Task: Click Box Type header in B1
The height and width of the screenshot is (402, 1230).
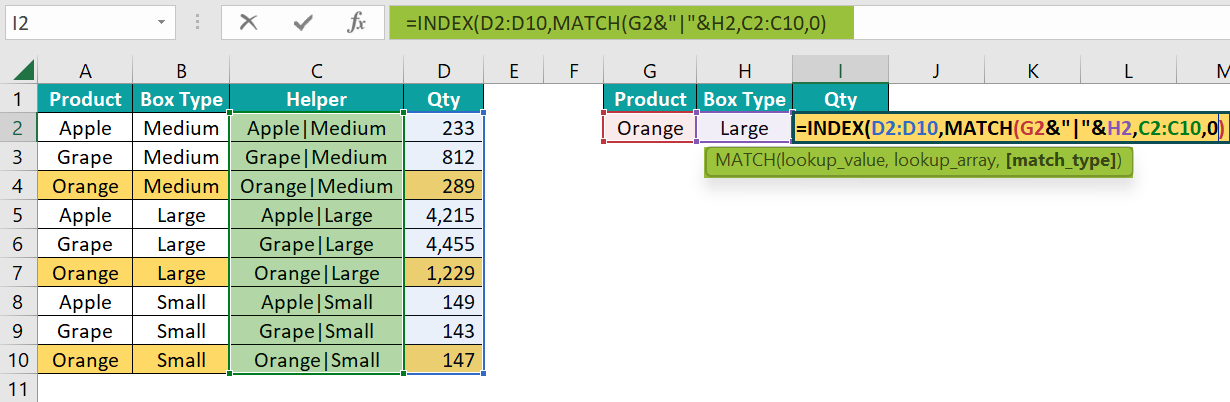Action: point(181,99)
